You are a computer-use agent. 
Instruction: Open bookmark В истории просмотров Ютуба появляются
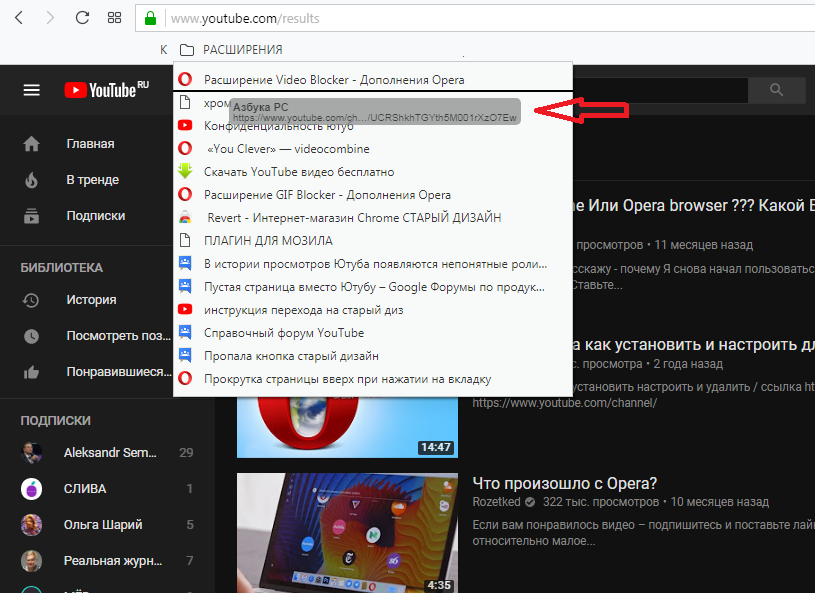373,263
